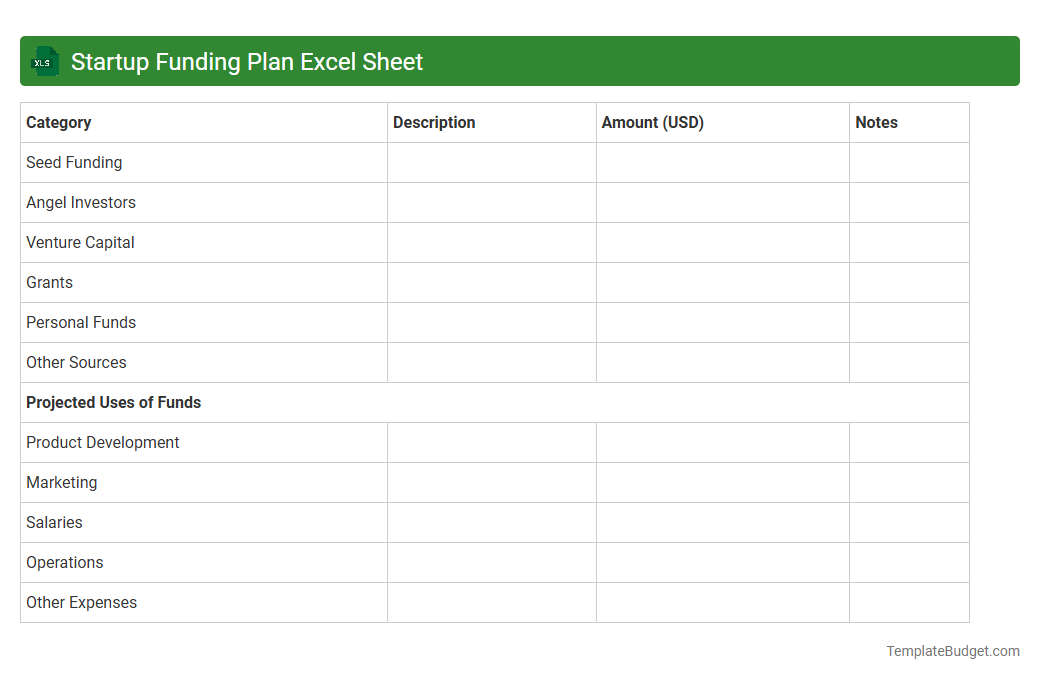Select the Operations row label

(64, 562)
